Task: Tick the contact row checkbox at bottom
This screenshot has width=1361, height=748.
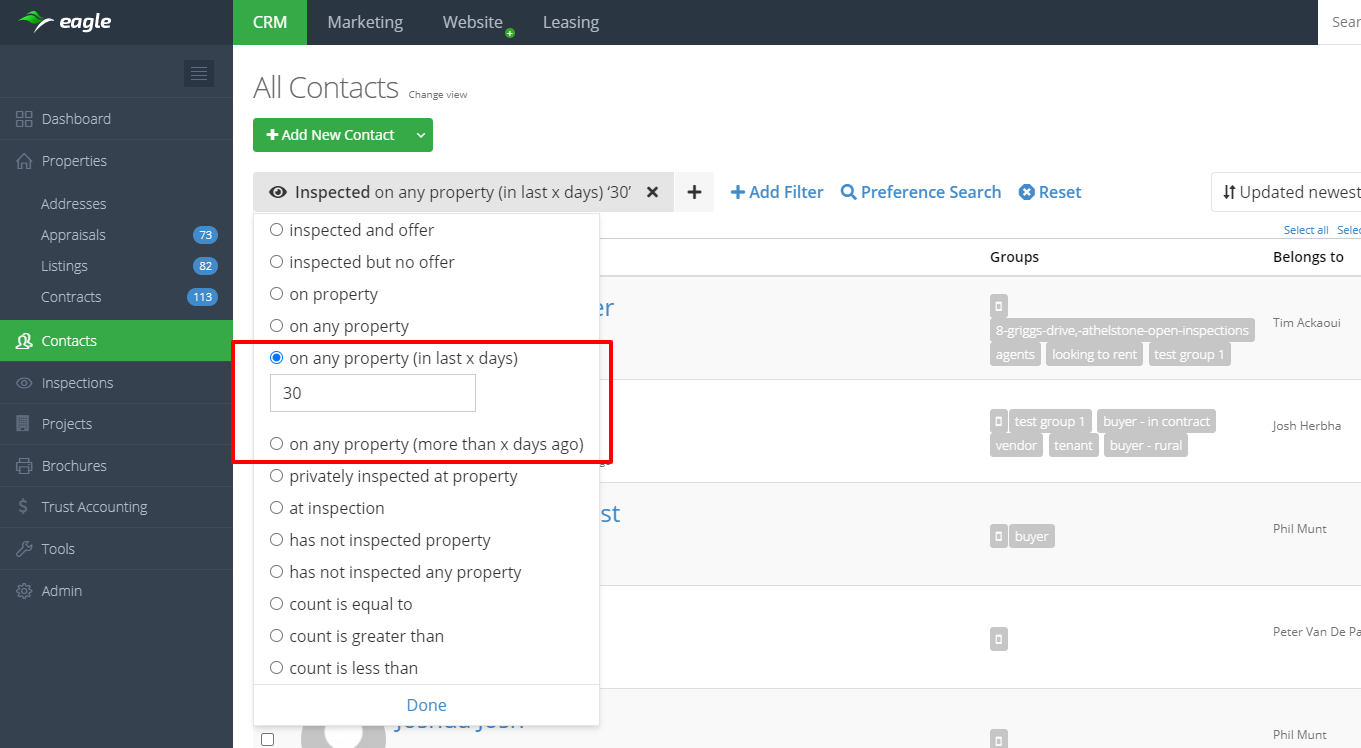Action: point(267,740)
